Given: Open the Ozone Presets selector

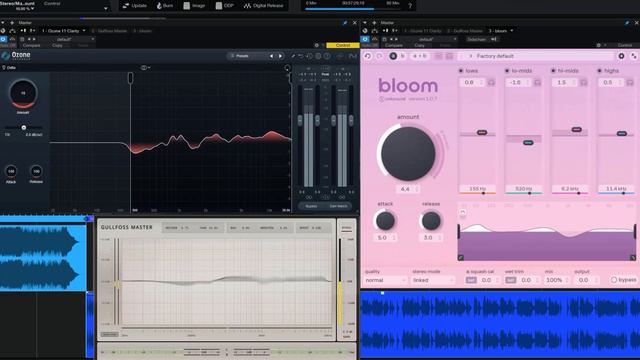Looking at the screenshot, I should (242, 56).
